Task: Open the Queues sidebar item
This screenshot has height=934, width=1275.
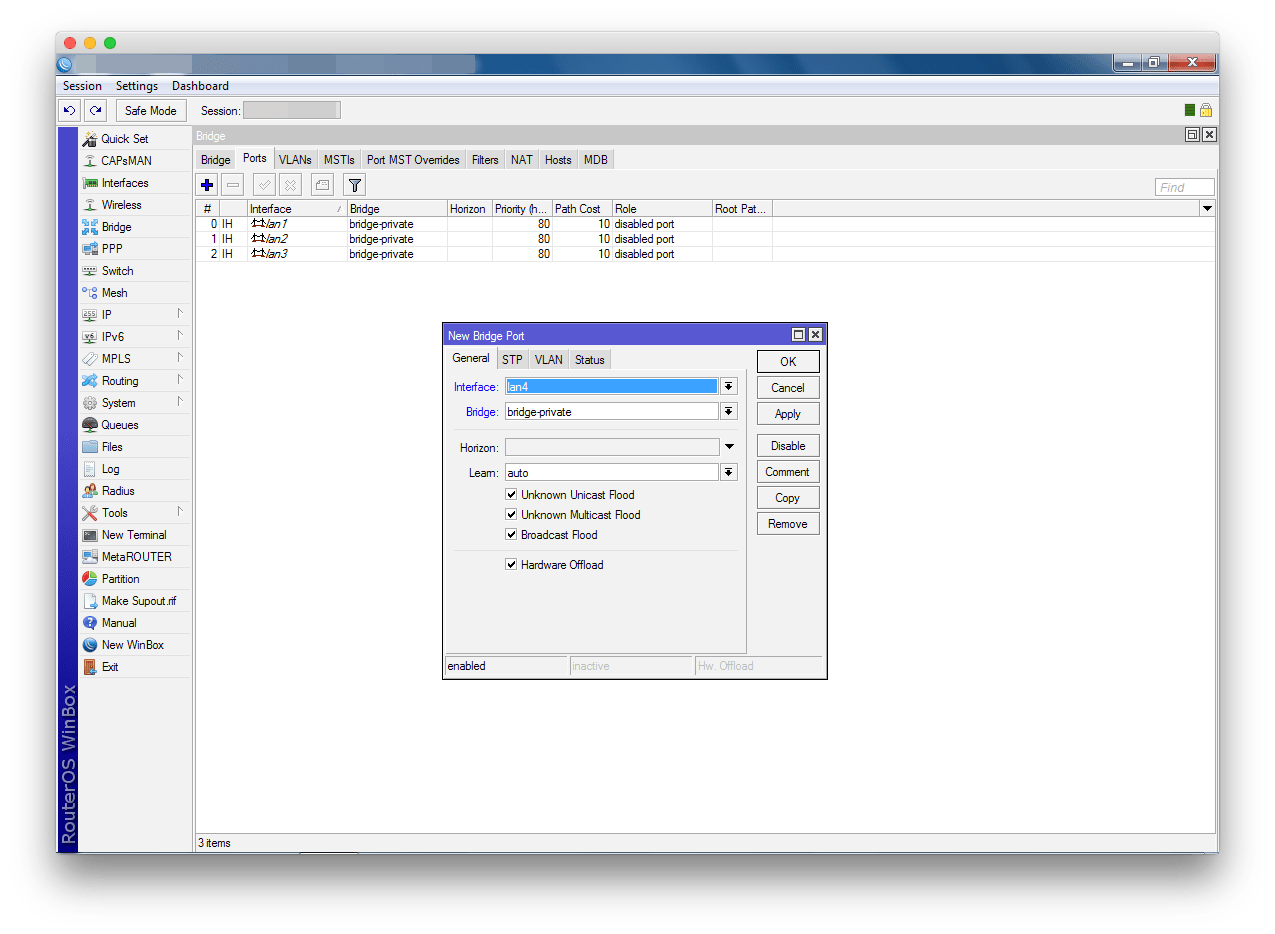Action: [120, 425]
